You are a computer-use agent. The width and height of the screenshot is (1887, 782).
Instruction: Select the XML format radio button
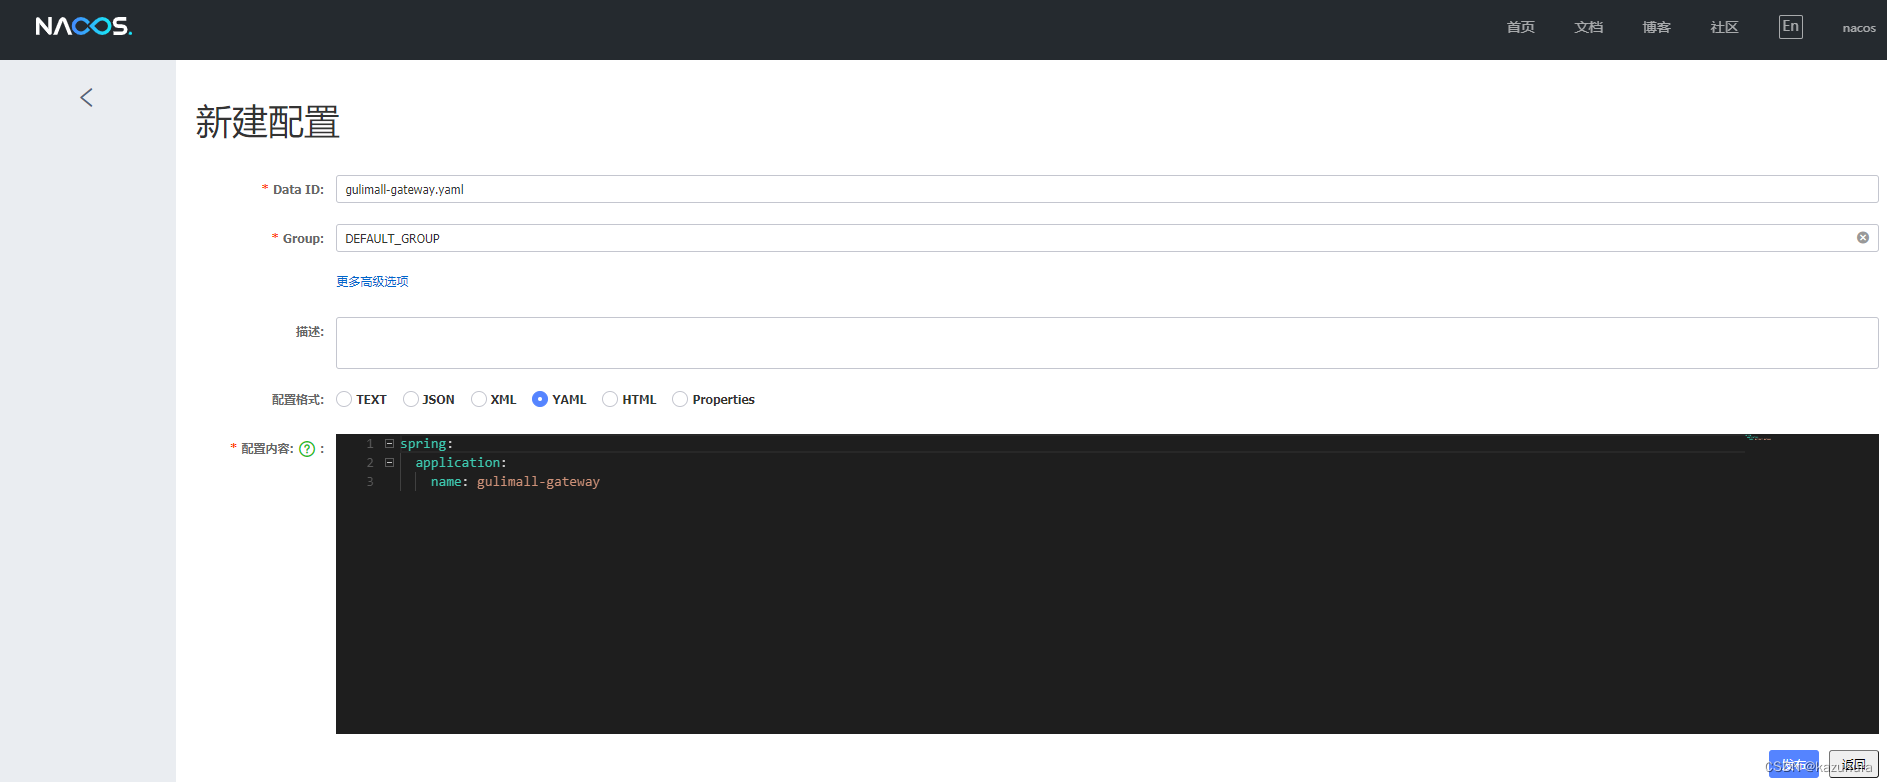click(479, 399)
